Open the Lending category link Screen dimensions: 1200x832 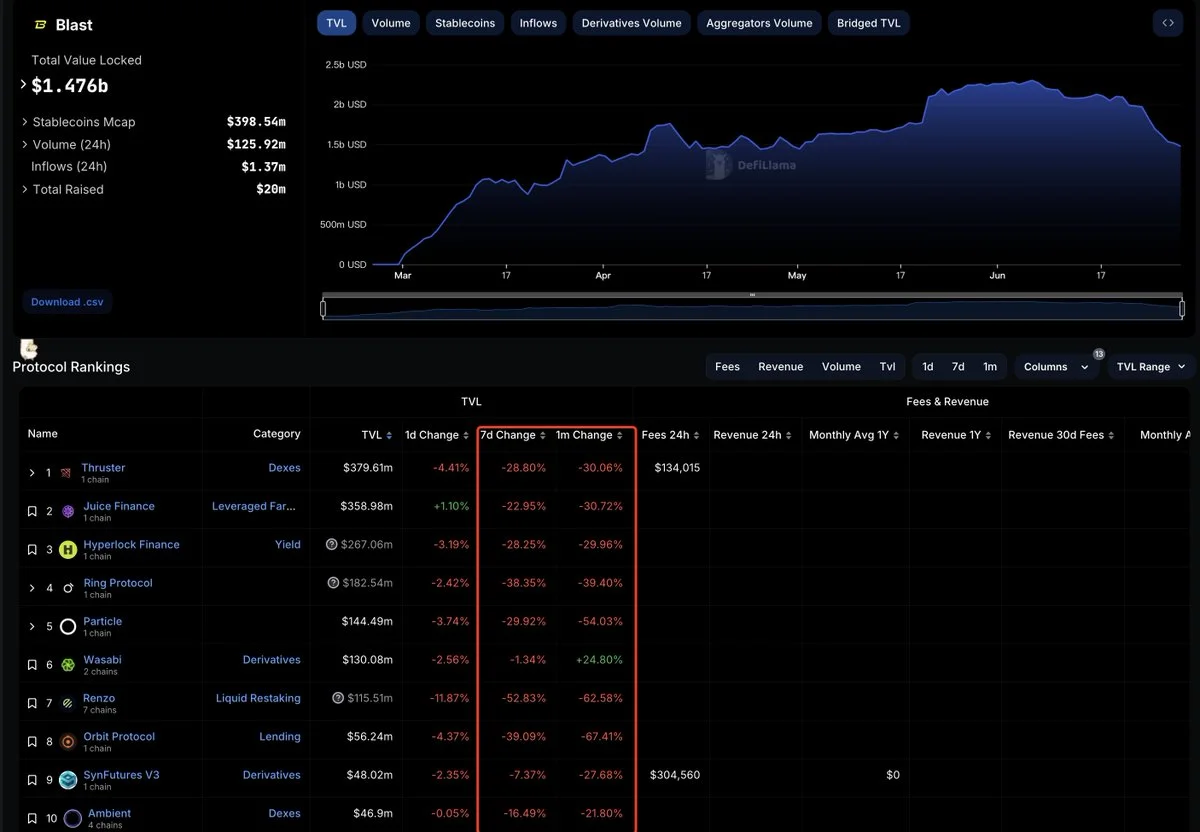click(x=280, y=736)
